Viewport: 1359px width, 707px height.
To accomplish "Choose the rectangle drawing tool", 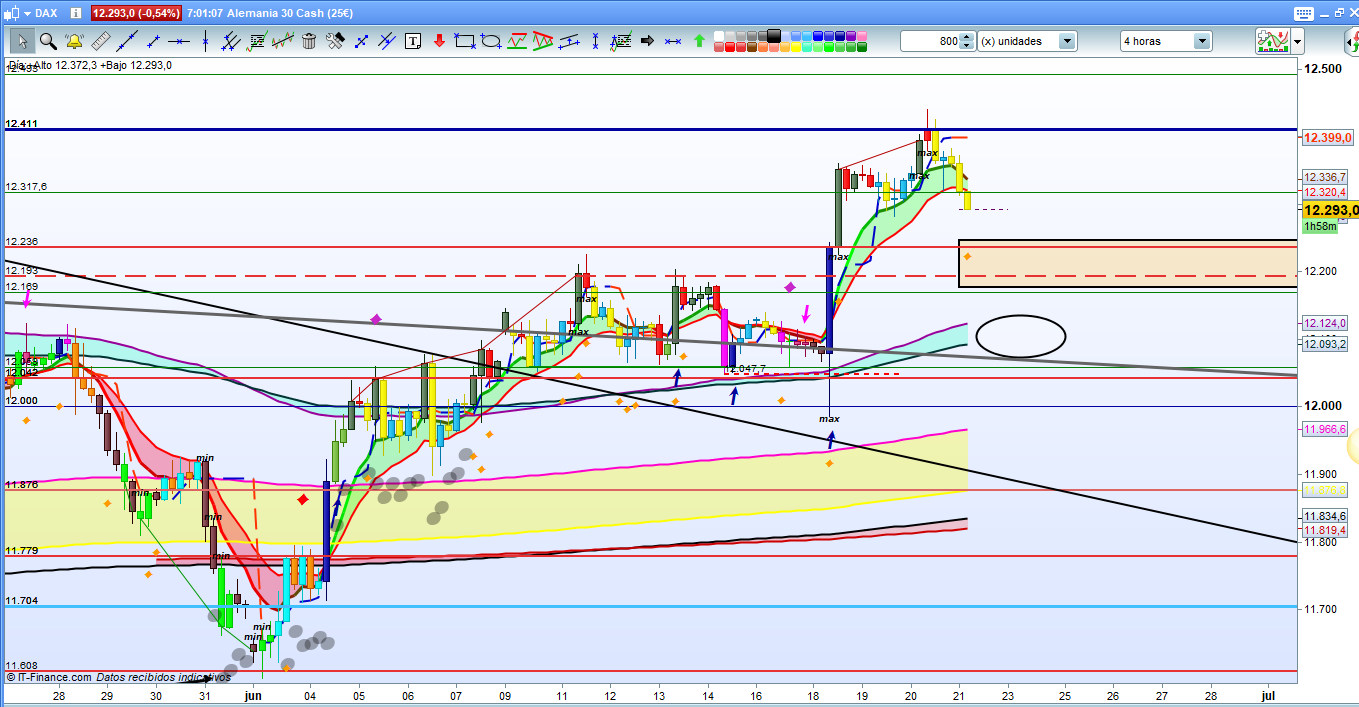I will point(464,41).
